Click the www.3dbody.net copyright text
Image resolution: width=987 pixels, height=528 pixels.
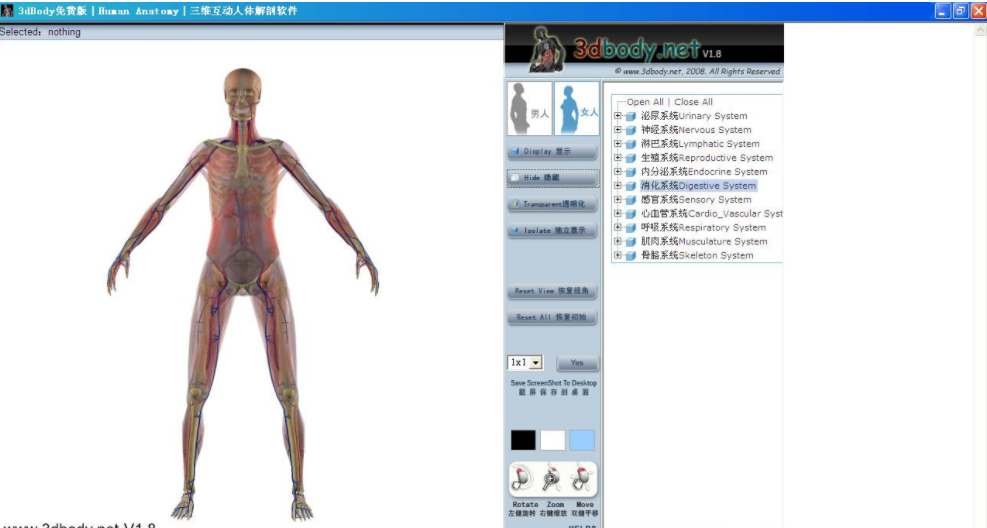click(697, 71)
